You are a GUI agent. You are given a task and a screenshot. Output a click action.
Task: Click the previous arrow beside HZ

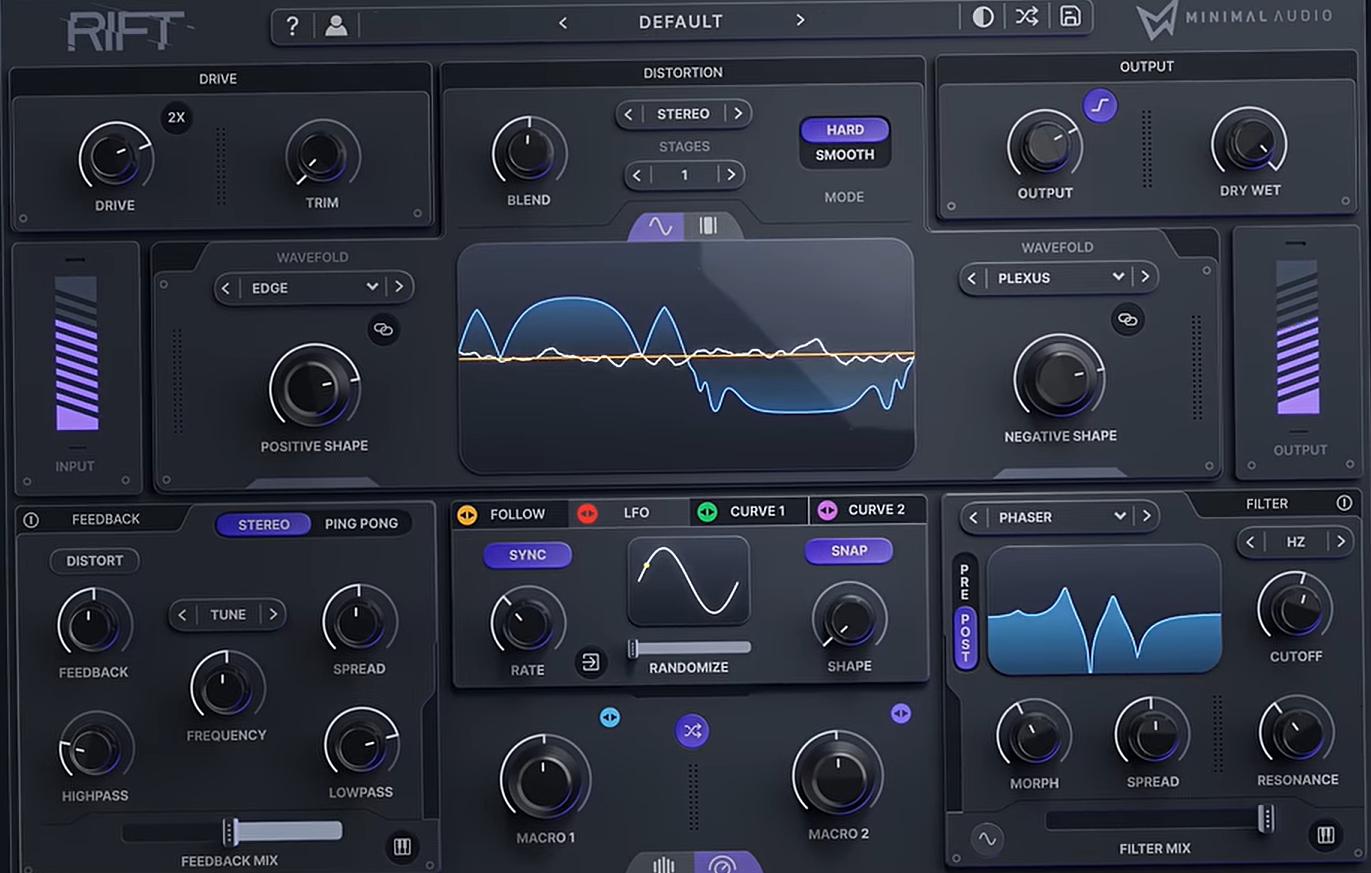point(1251,542)
